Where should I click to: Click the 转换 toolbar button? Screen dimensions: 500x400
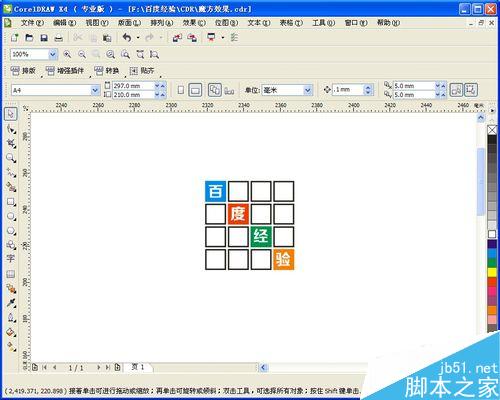point(107,71)
